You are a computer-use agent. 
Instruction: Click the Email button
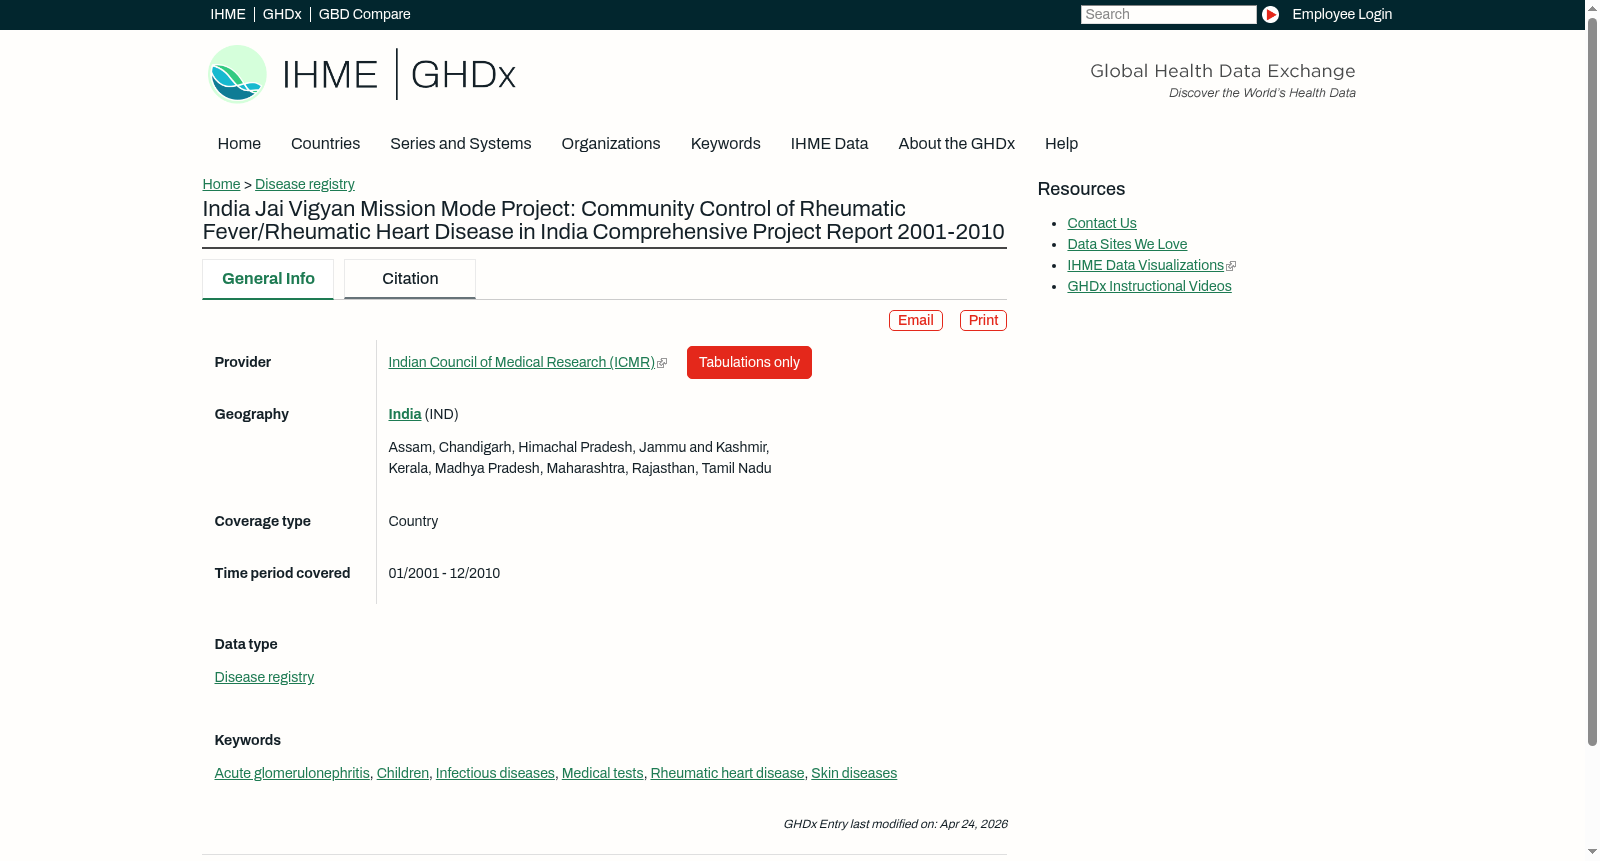click(x=916, y=320)
